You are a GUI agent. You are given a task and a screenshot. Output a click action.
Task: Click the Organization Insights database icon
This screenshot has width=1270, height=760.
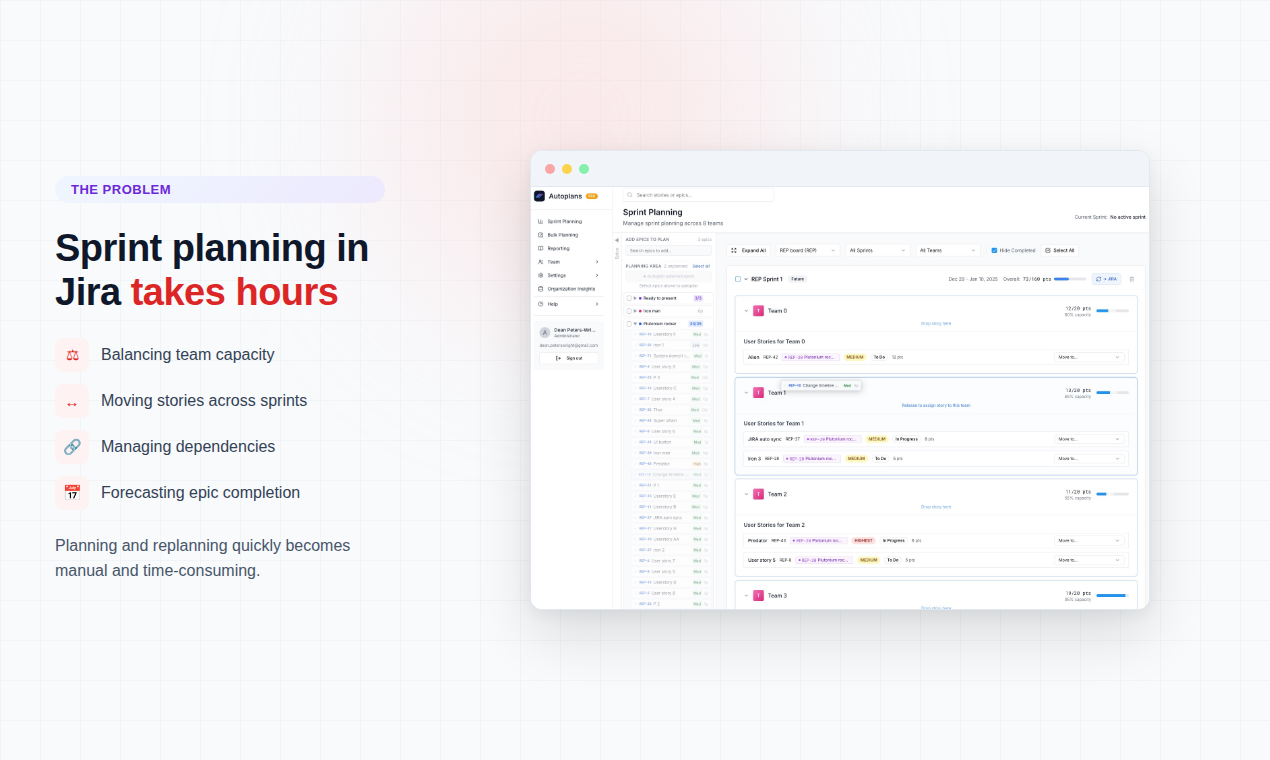541,288
